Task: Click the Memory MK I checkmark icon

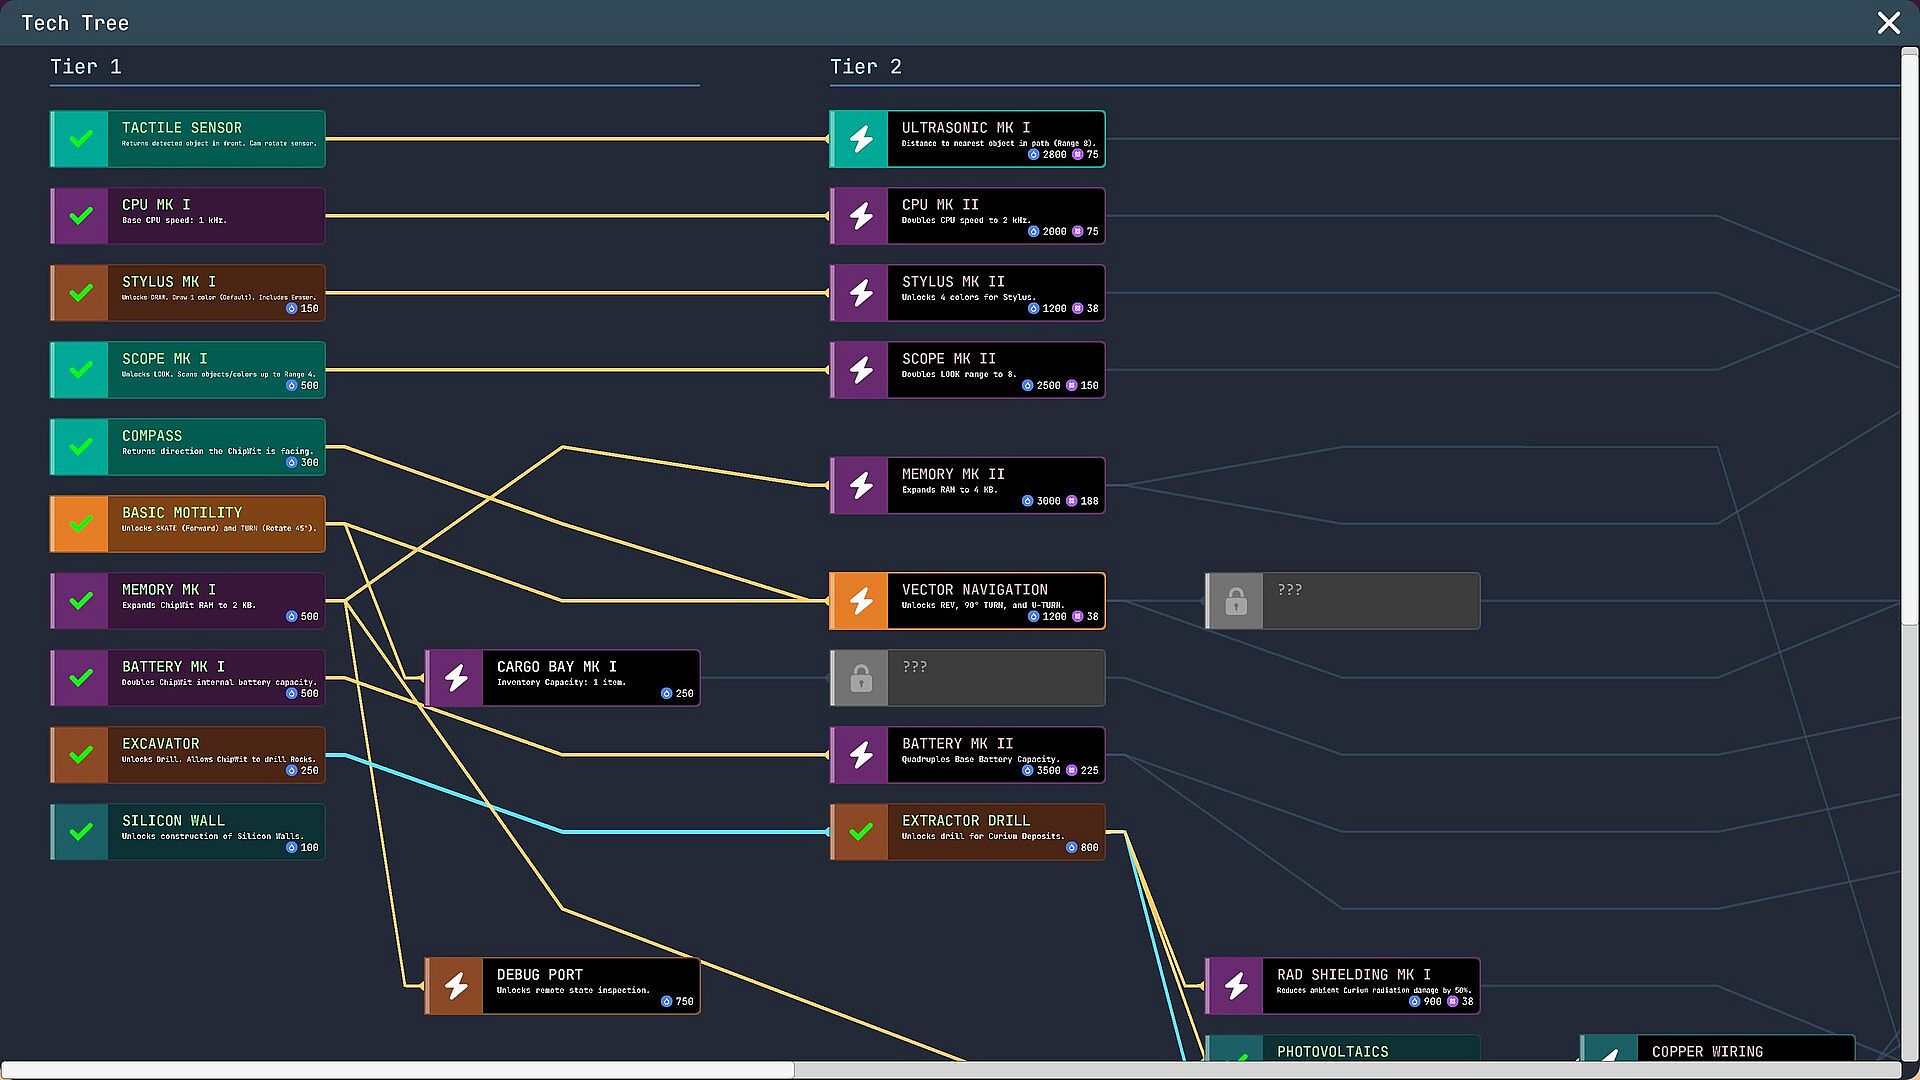Action: coord(81,601)
